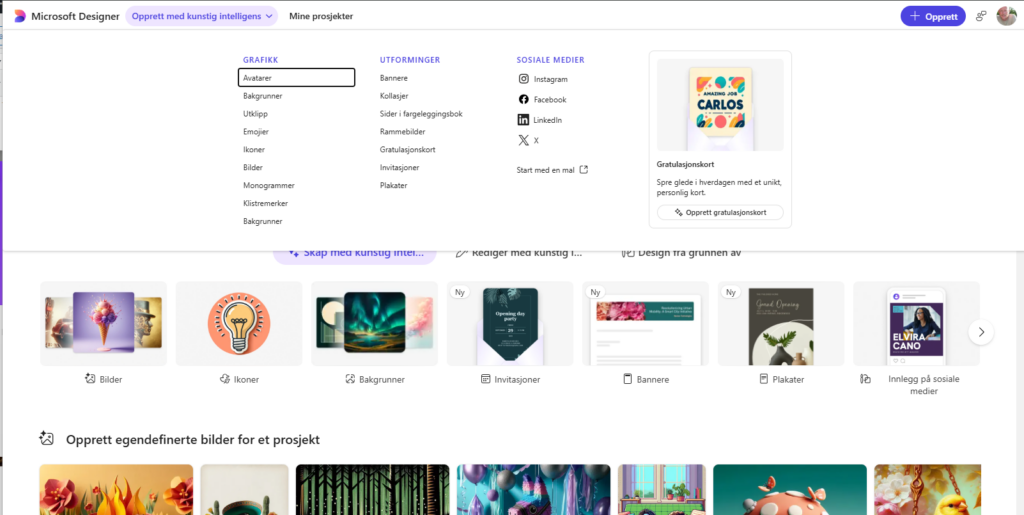Viewport: 1024px width, 515px height.
Task: Open the Instagram icon under Sosiale medier
Action: (523, 79)
